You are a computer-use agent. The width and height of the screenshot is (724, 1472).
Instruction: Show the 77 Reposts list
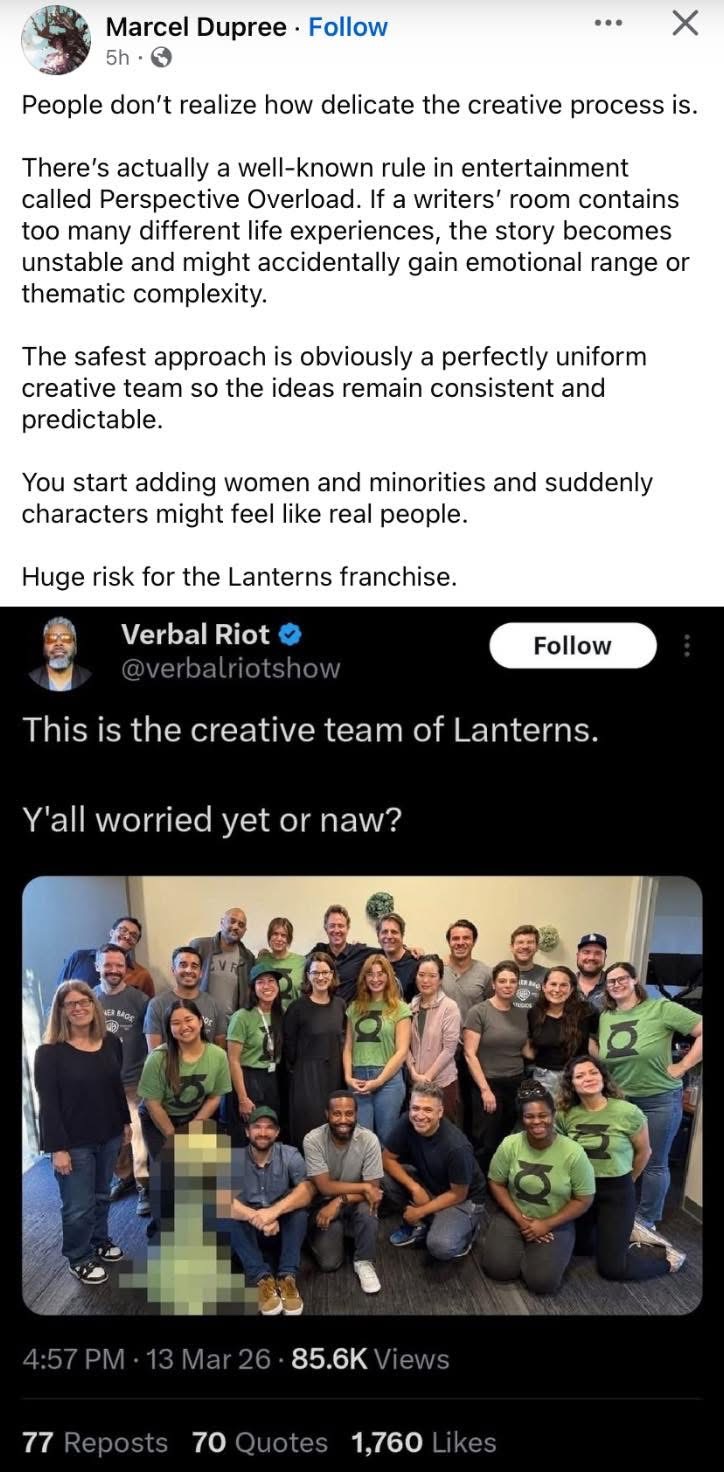(x=95, y=1442)
